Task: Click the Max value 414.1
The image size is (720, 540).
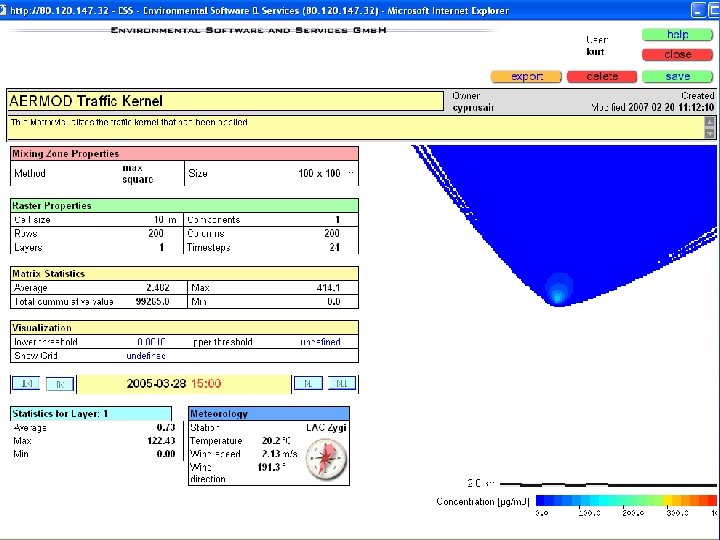Action: [328, 288]
